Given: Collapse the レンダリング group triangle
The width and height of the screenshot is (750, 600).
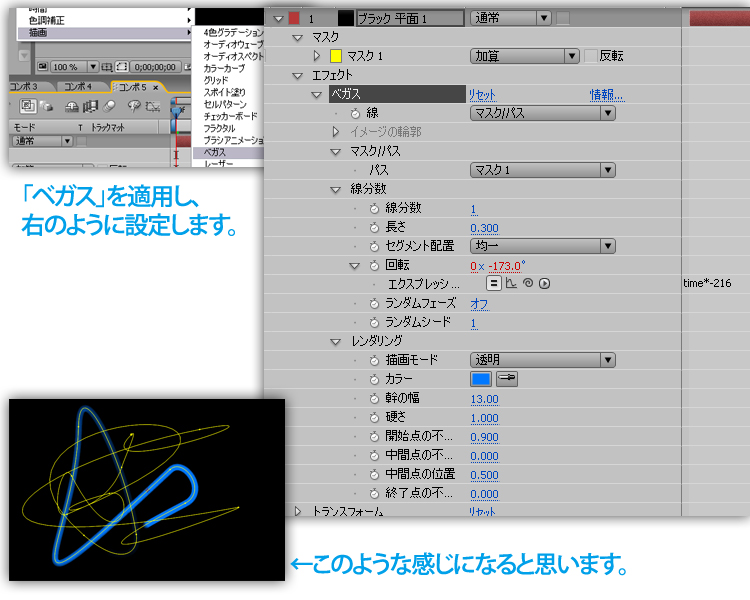Looking at the screenshot, I should (337, 342).
